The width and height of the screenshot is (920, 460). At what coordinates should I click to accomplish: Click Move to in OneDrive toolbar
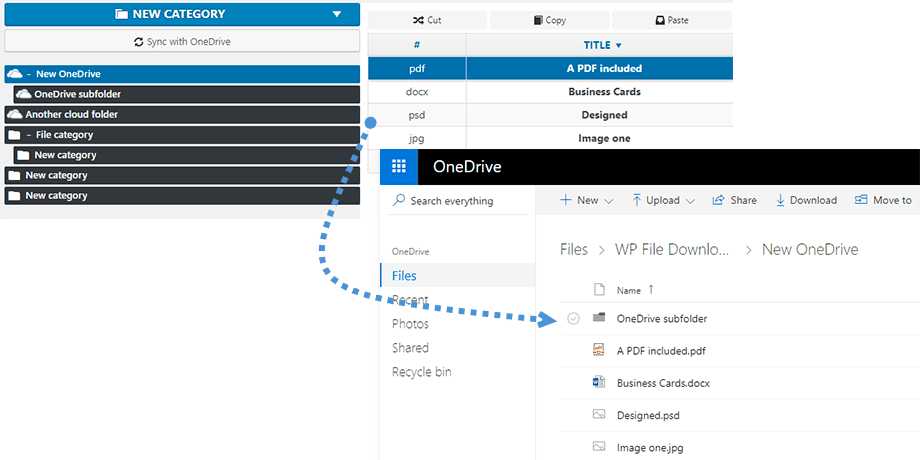coord(883,200)
